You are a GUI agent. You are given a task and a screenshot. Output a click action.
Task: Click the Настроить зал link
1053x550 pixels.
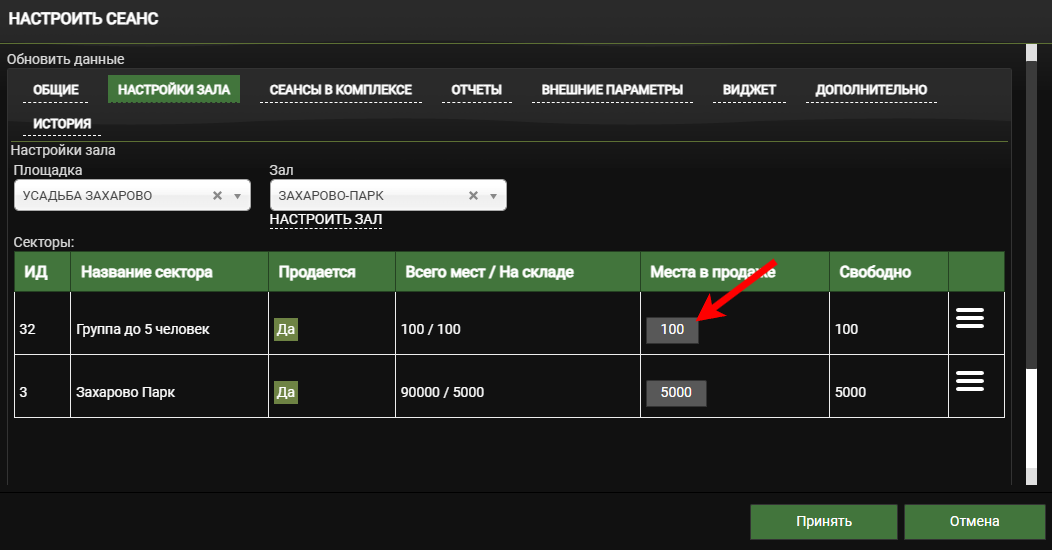click(326, 219)
